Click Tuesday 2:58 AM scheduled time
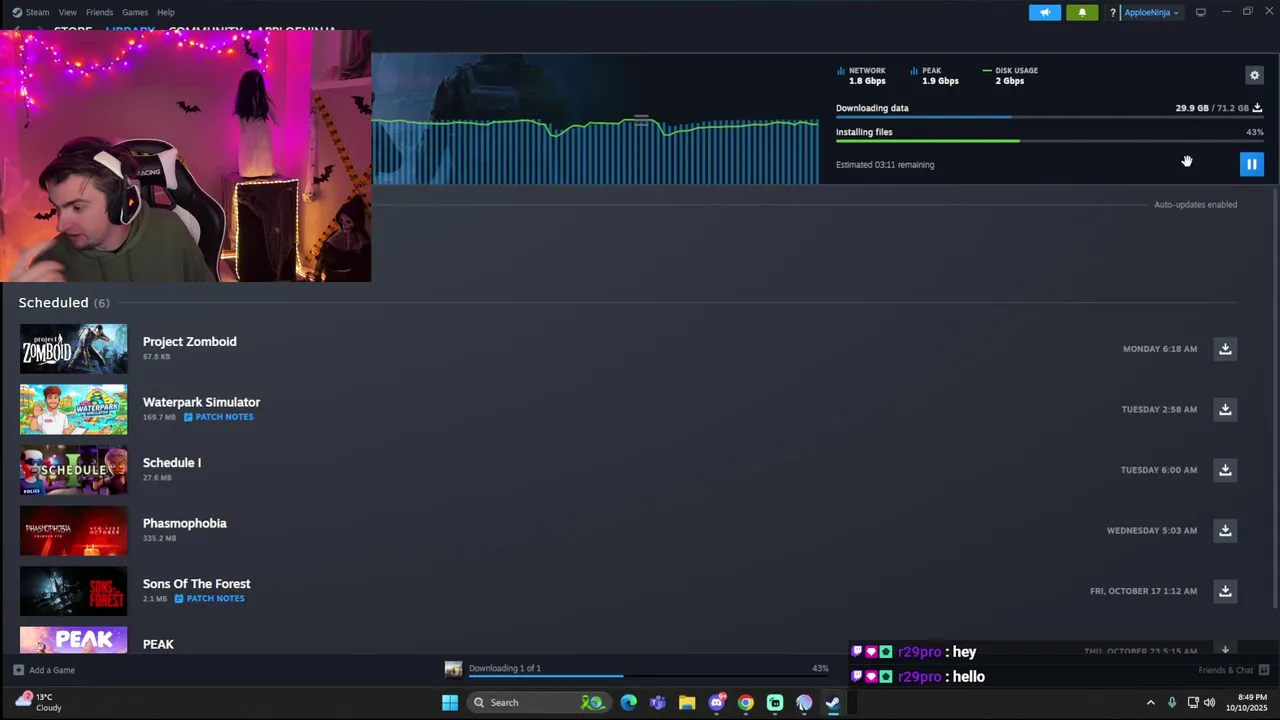Screen dimensions: 1280x720 (1158, 409)
